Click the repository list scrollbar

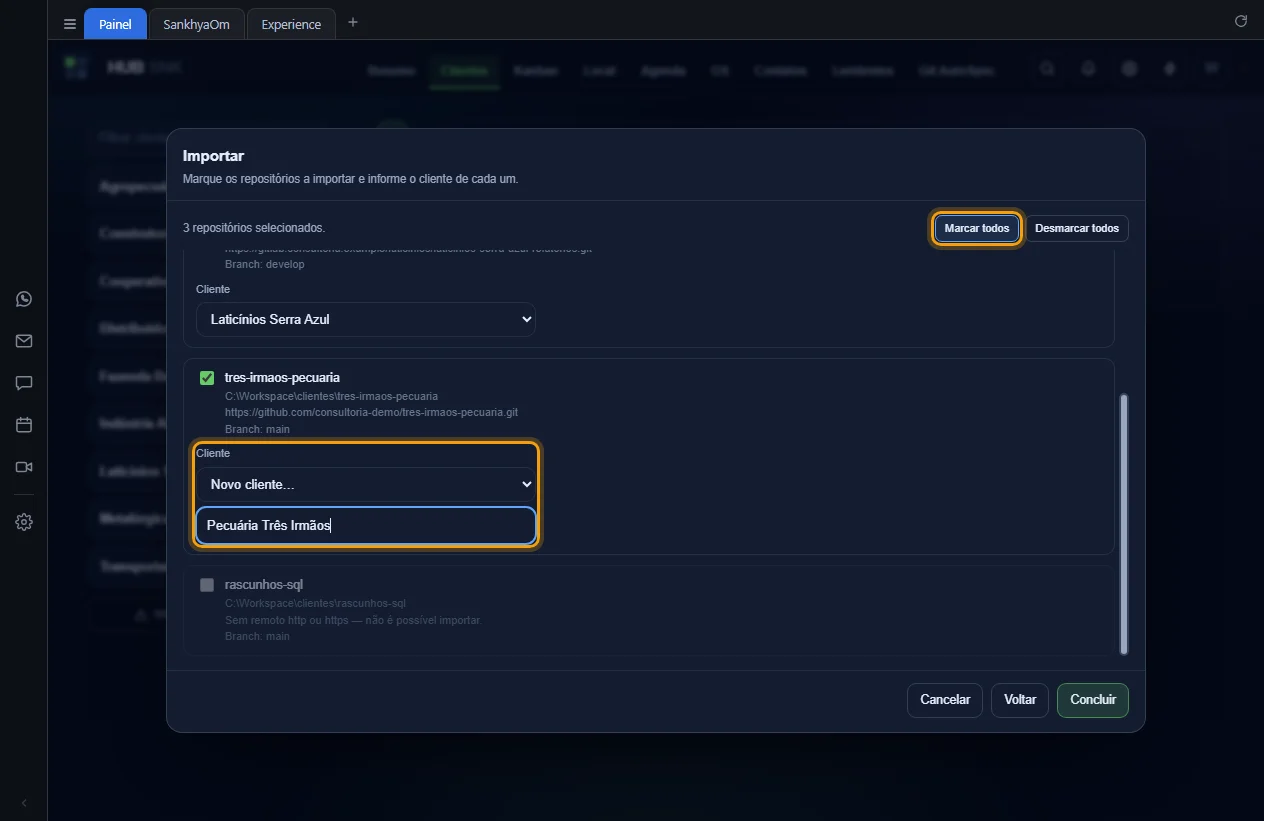1124,525
